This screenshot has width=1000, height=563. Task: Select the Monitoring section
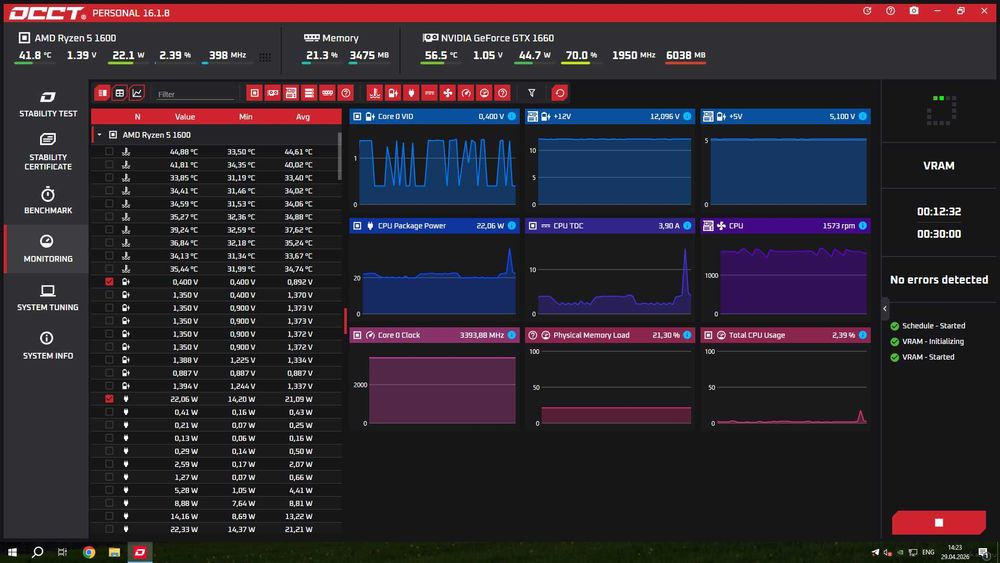point(48,249)
